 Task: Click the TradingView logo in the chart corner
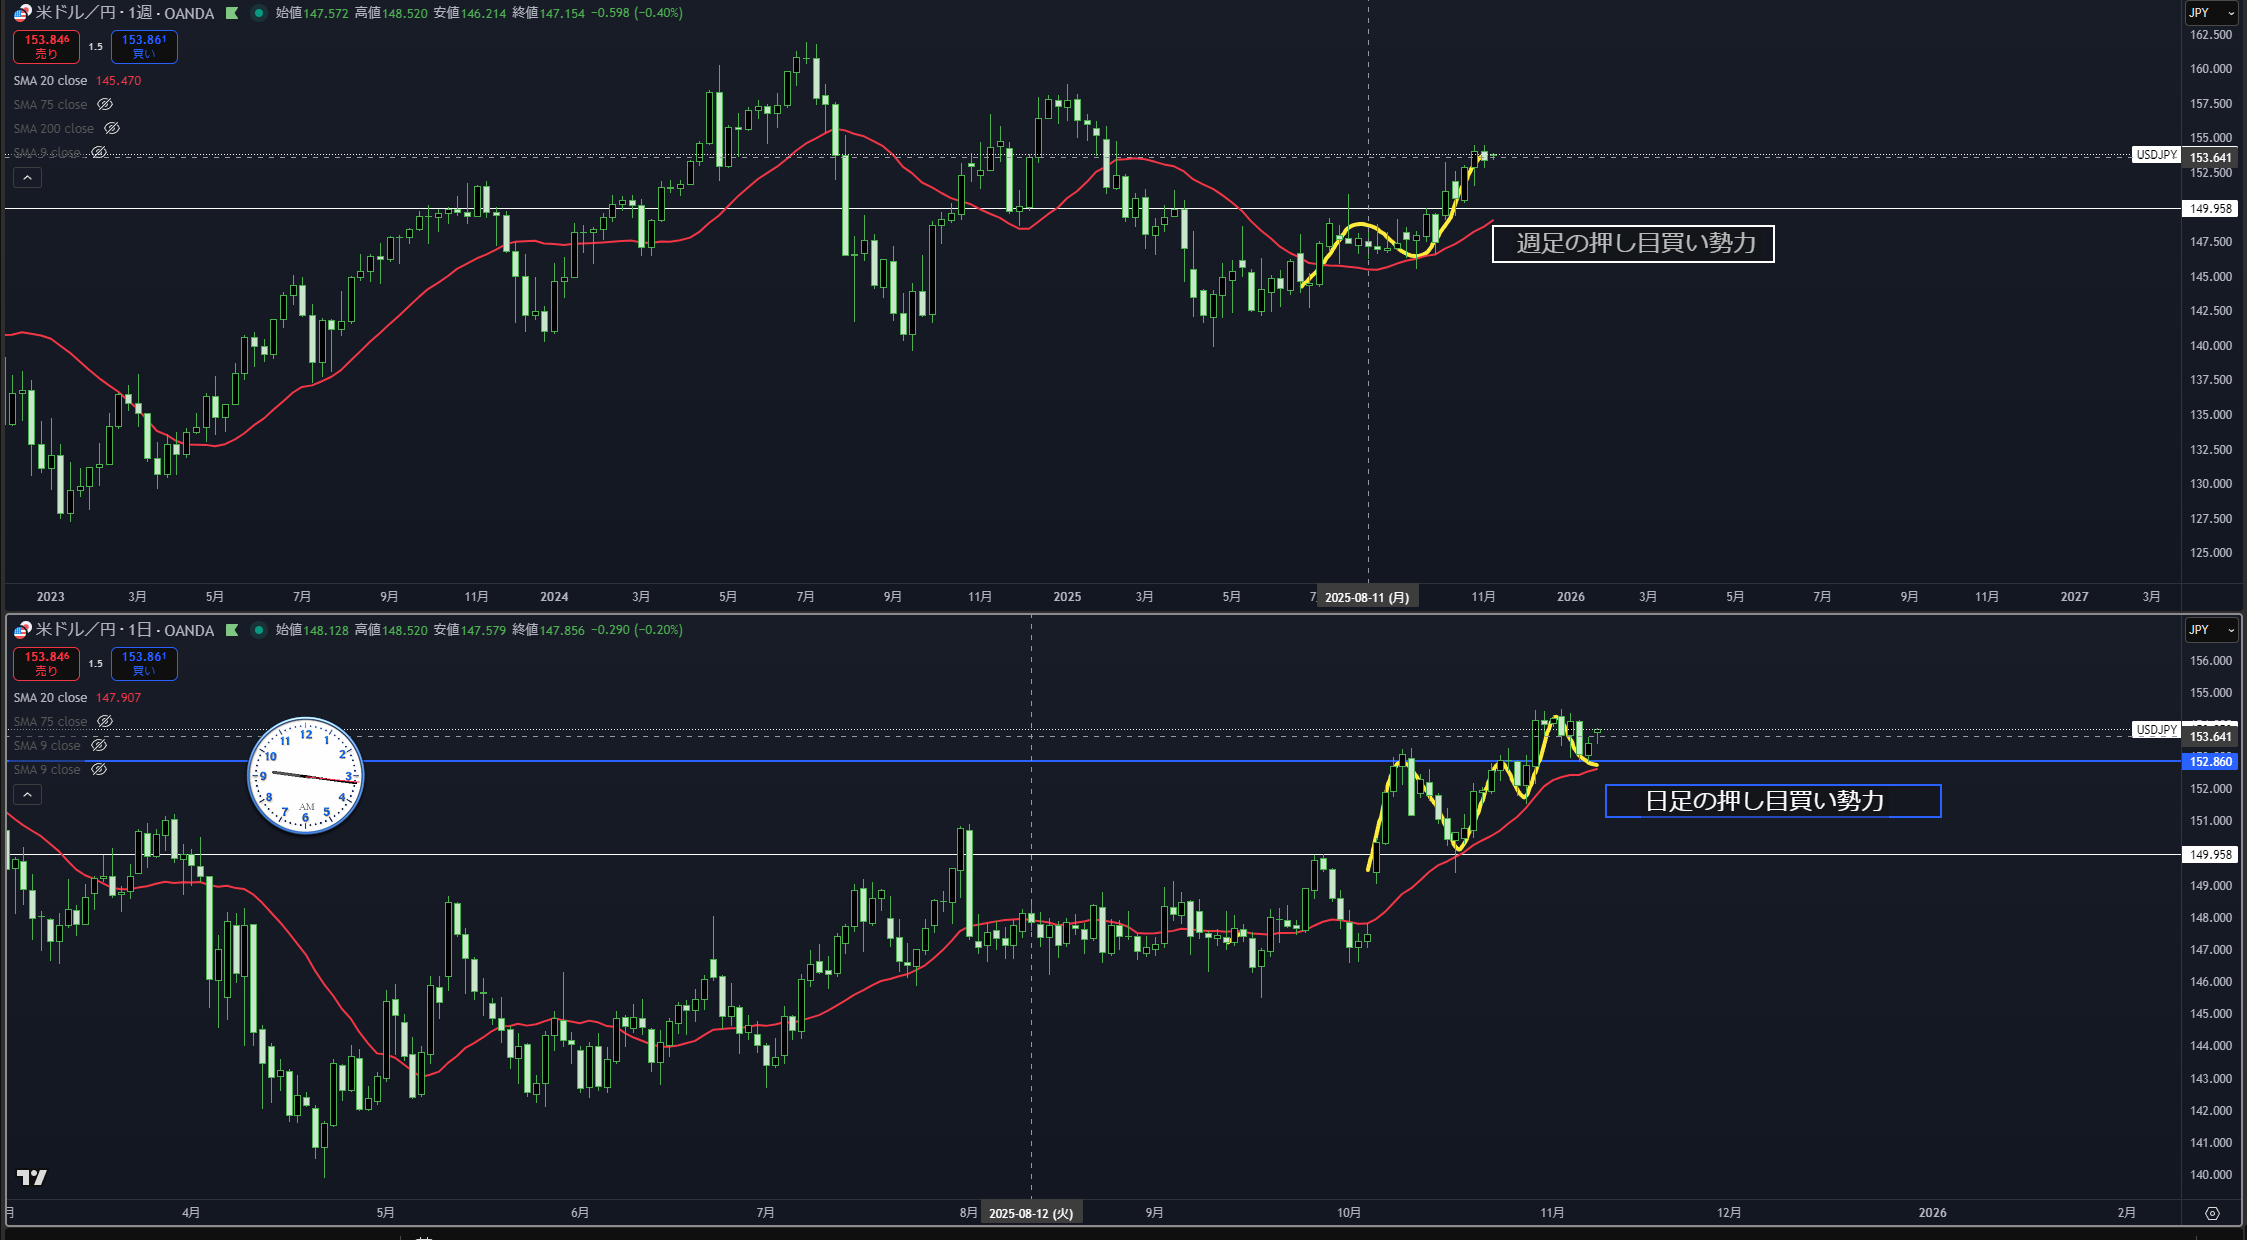pyautogui.click(x=32, y=1177)
